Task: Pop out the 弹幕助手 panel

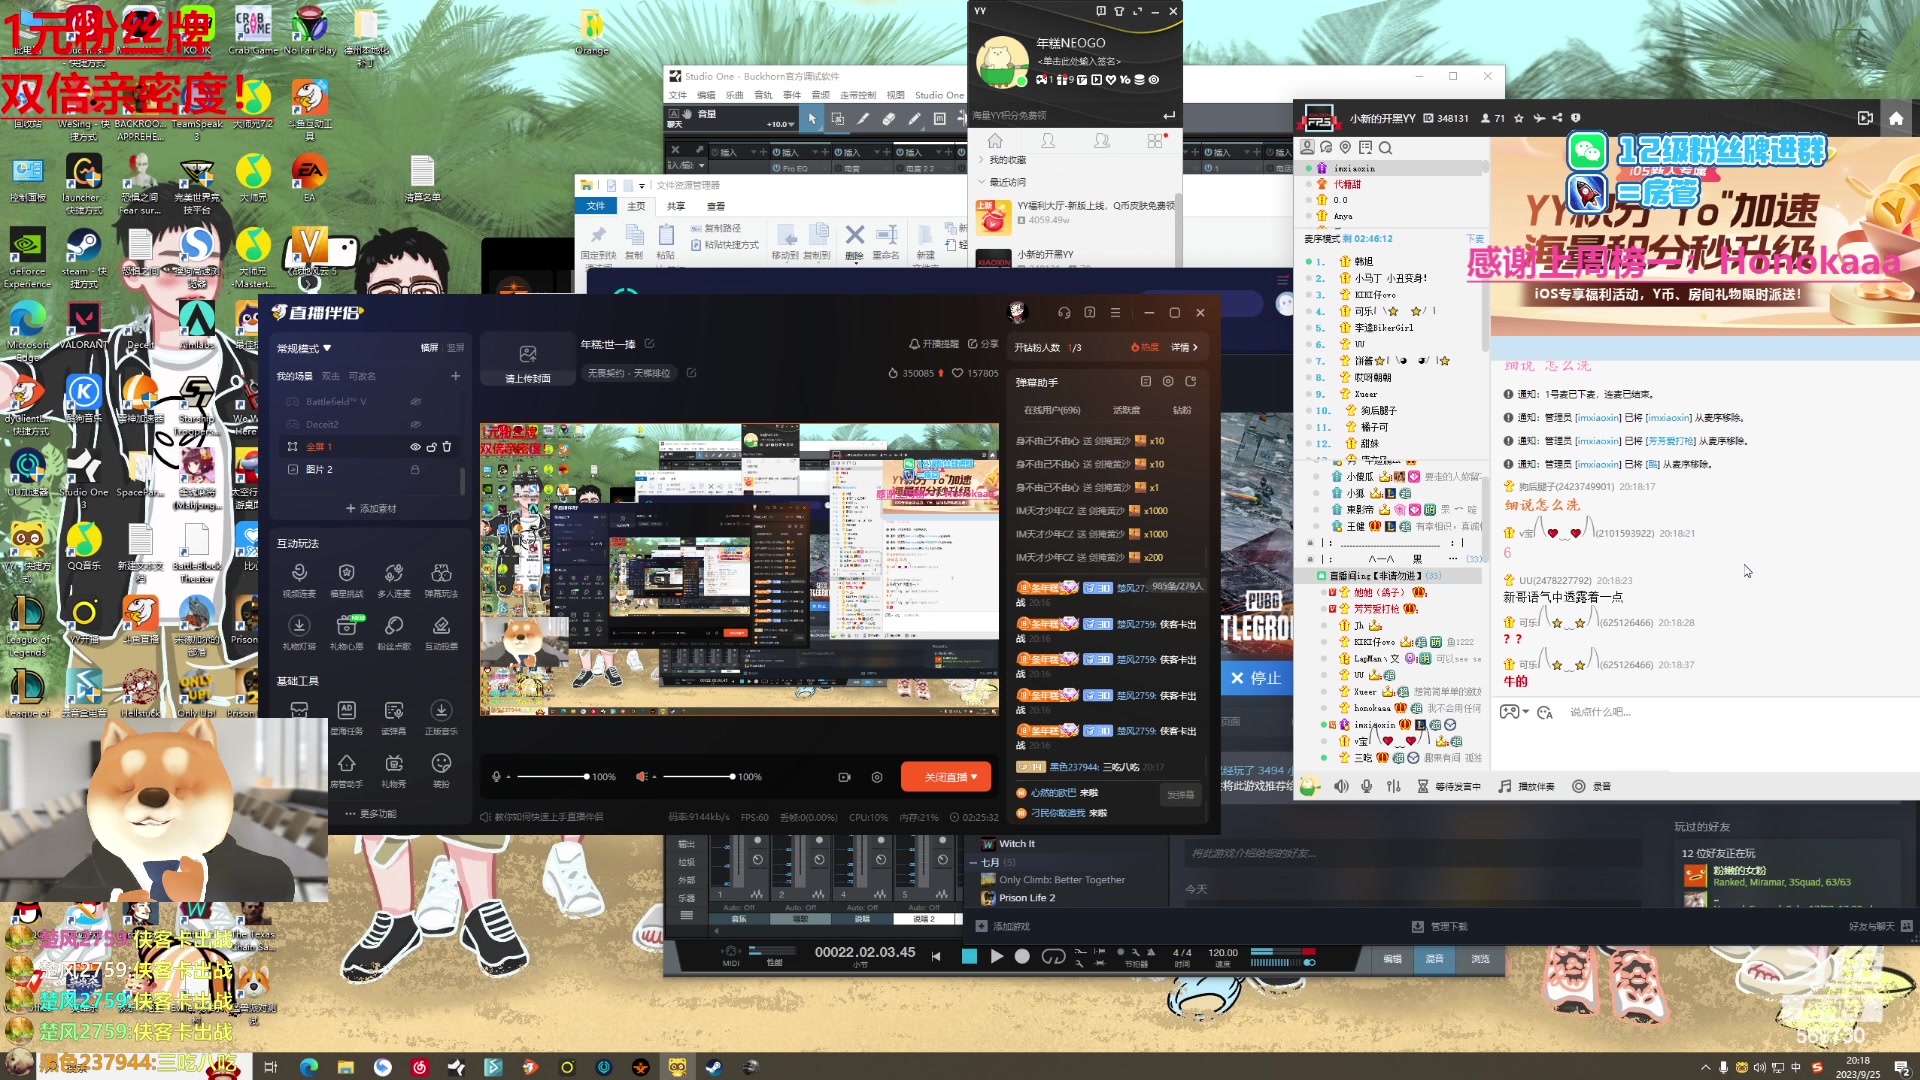Action: [x=1191, y=382]
